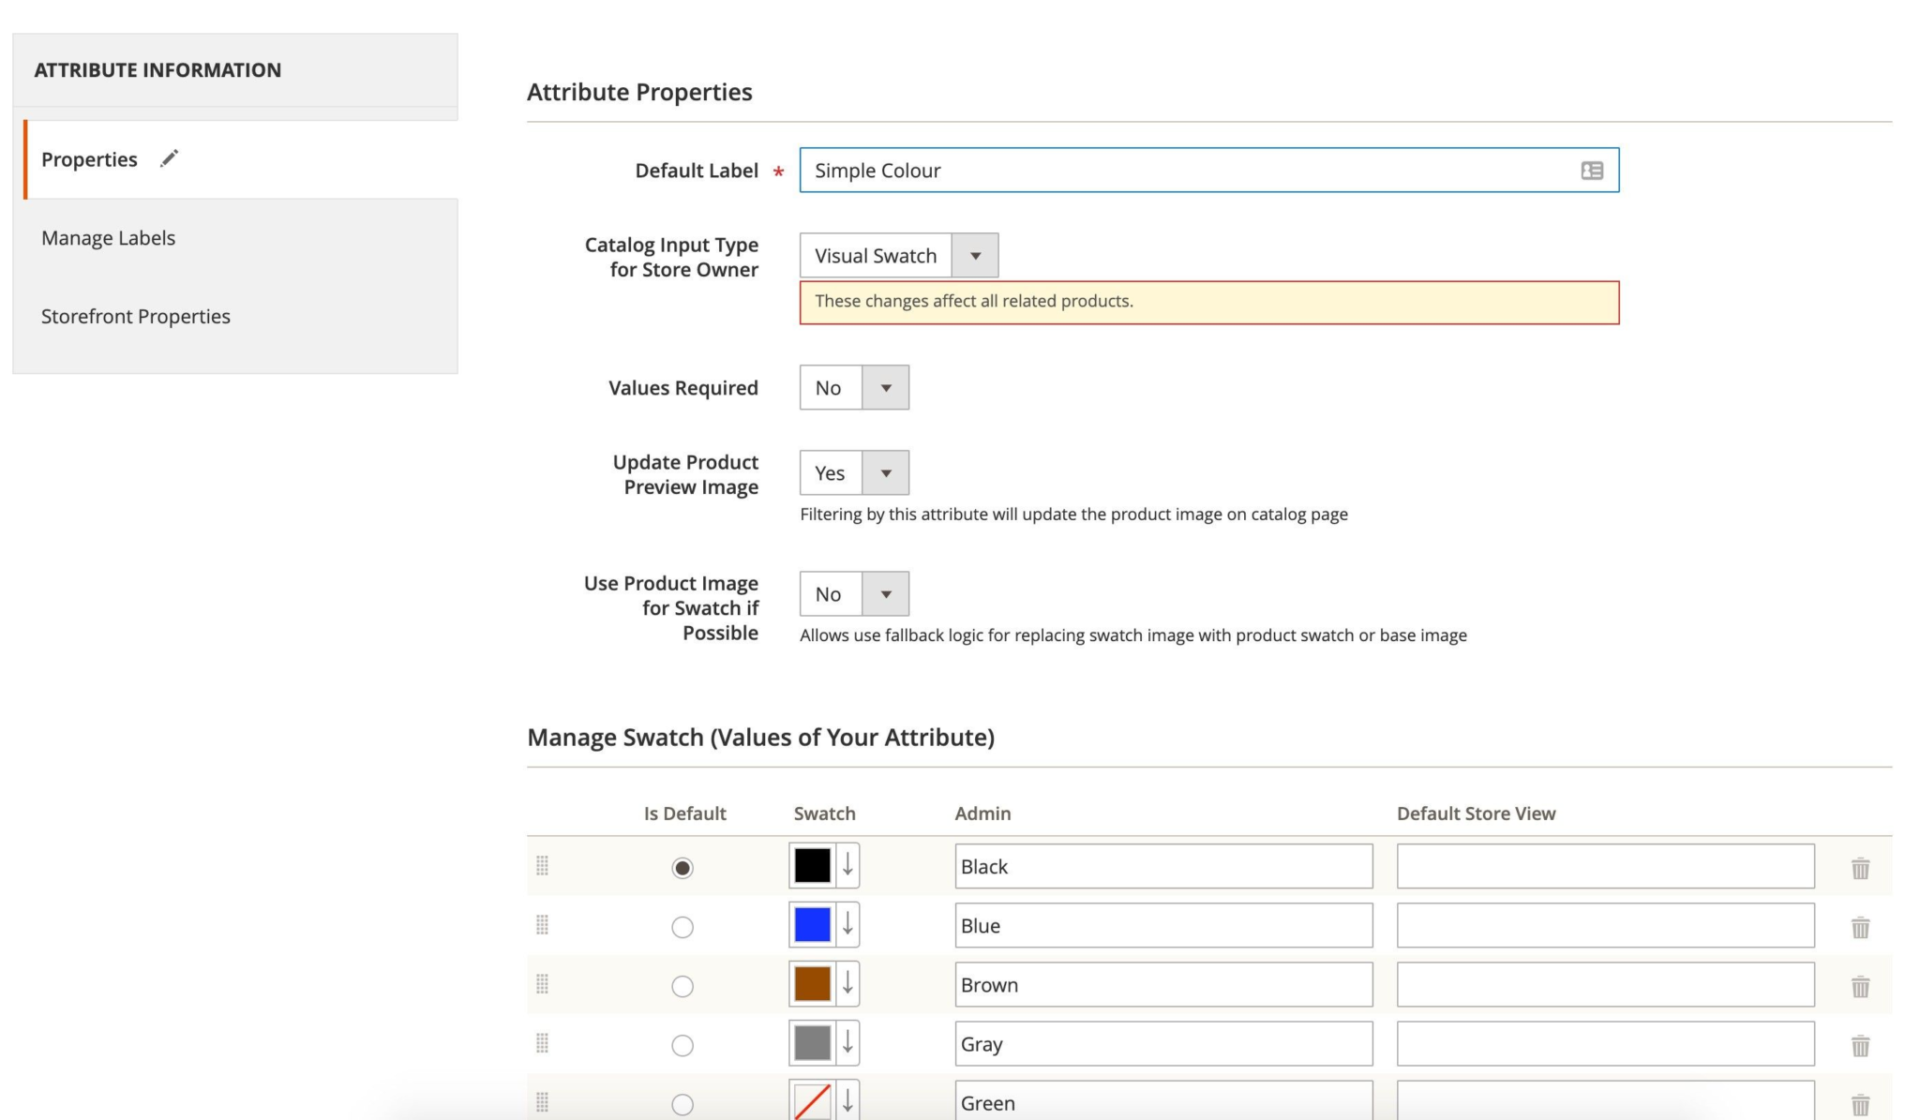Image resolution: width=1920 pixels, height=1120 pixels.
Task: Open the Catalog Input Type dropdown
Action: pos(976,255)
